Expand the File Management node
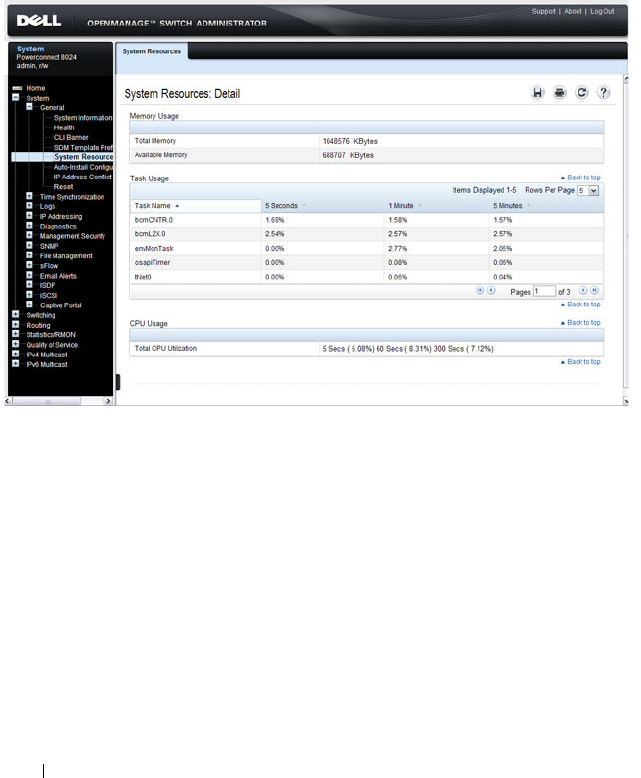 pos(29,255)
